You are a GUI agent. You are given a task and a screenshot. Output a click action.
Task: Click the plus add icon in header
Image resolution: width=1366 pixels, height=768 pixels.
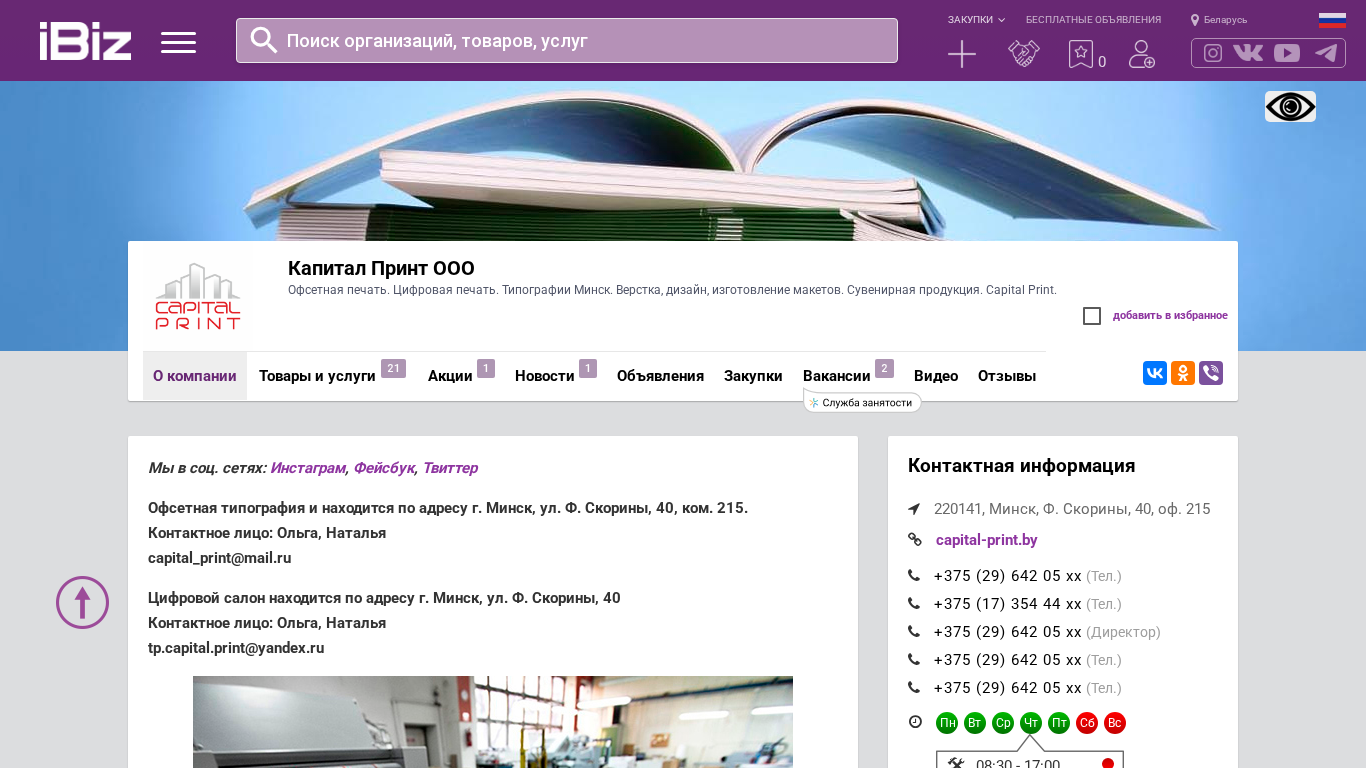(961, 54)
